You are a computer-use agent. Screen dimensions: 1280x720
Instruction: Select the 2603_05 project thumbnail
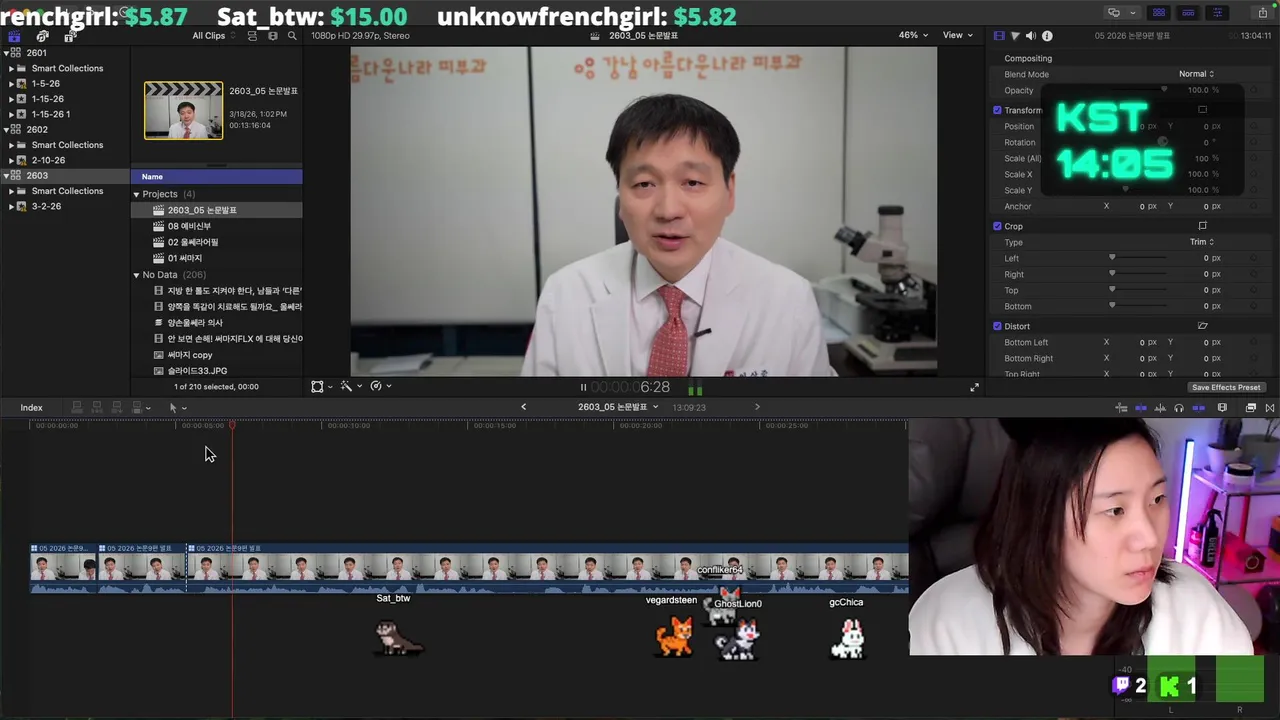[184, 110]
